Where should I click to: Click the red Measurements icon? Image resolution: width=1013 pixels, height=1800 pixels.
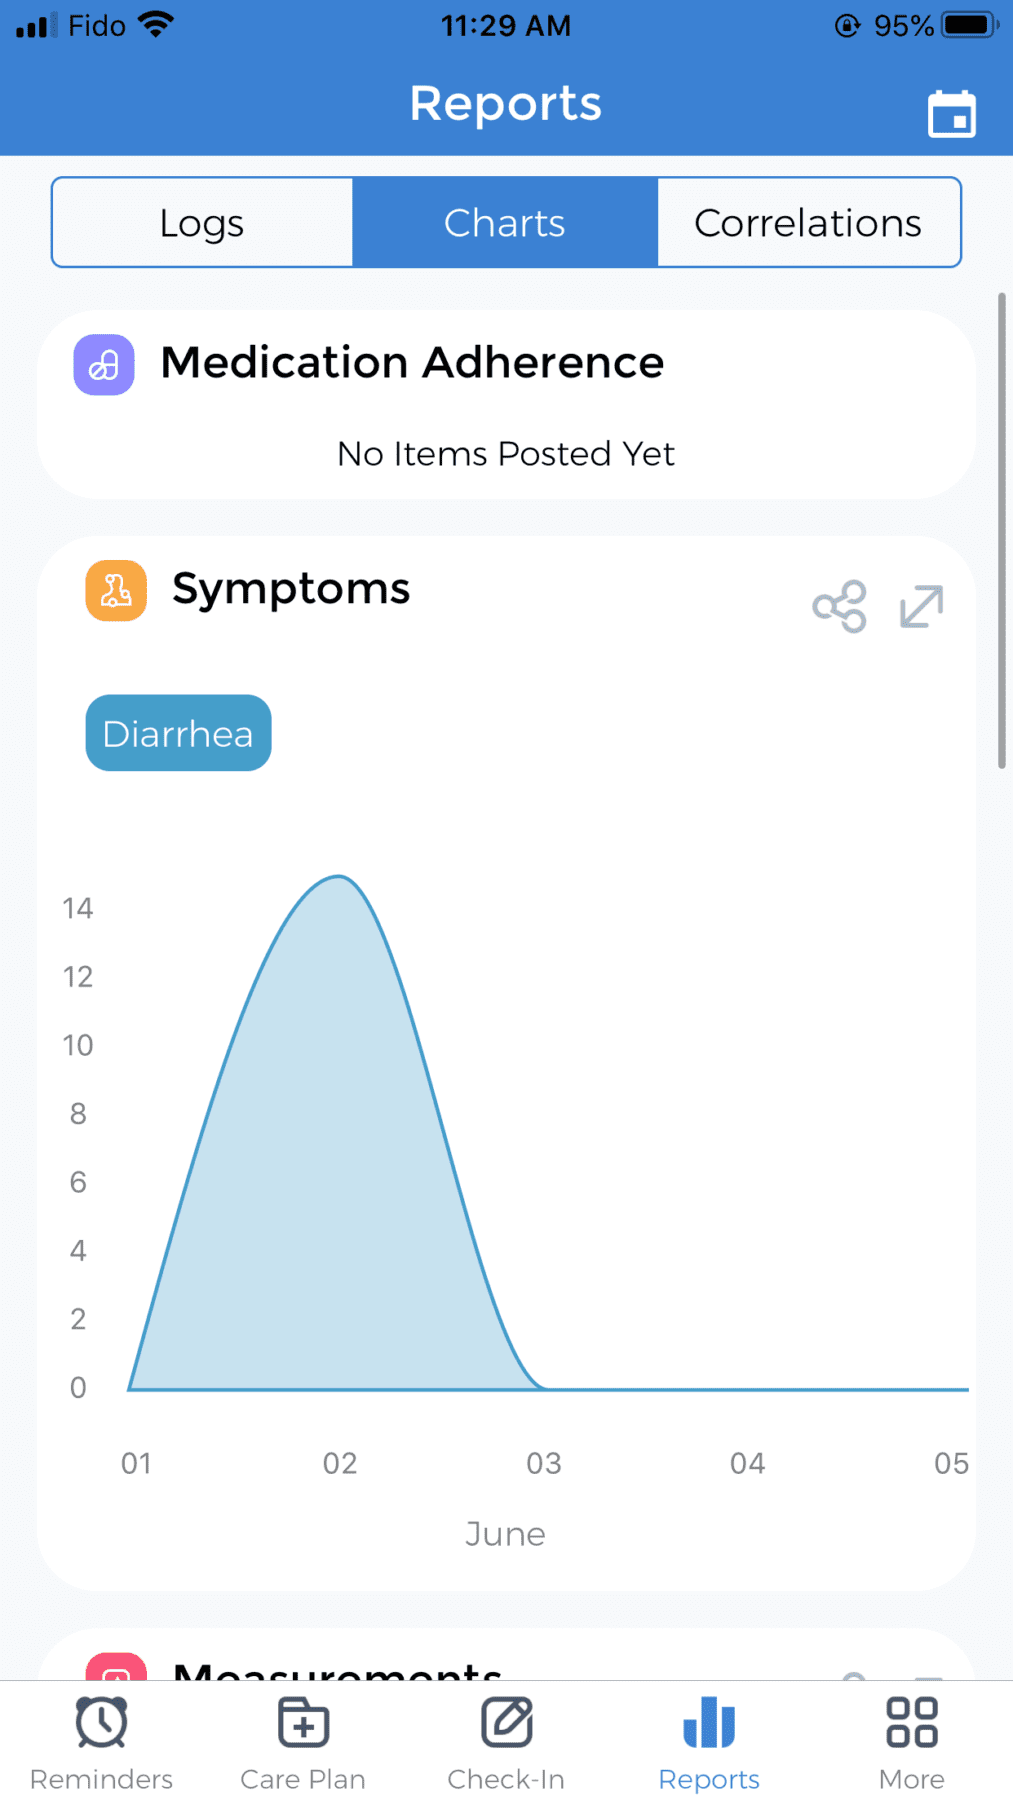[x=116, y=1668]
